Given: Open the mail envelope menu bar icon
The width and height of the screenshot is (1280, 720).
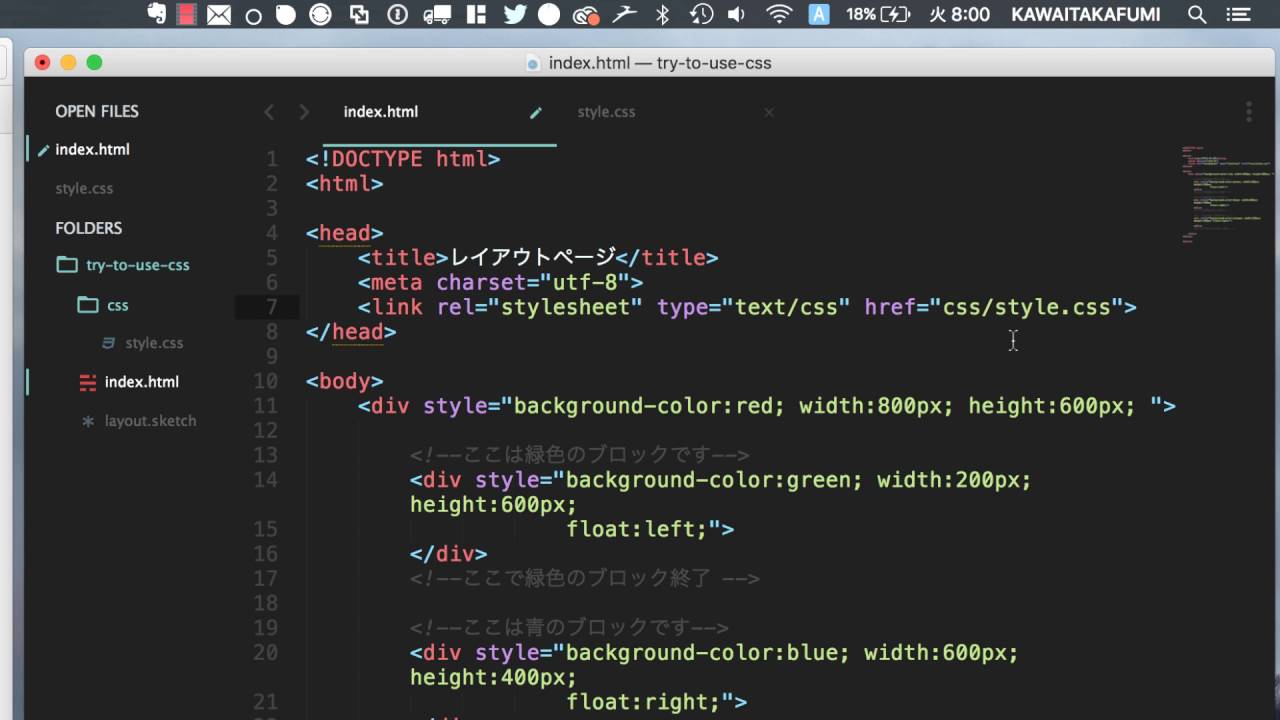Looking at the screenshot, I should point(219,15).
